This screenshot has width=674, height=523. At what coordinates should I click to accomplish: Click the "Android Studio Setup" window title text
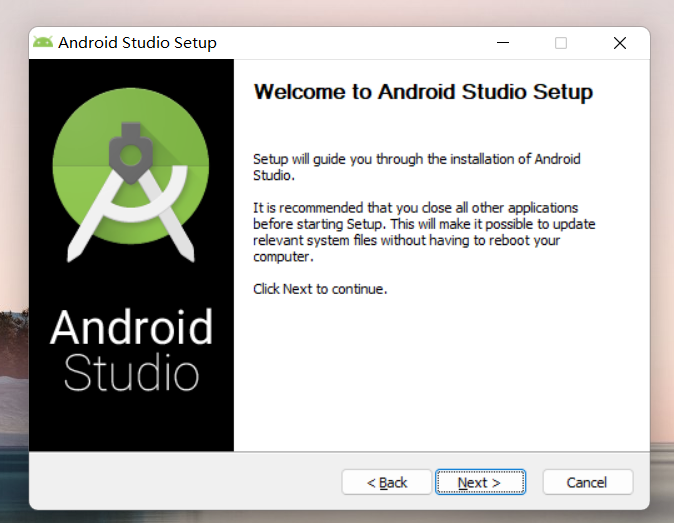[138, 43]
